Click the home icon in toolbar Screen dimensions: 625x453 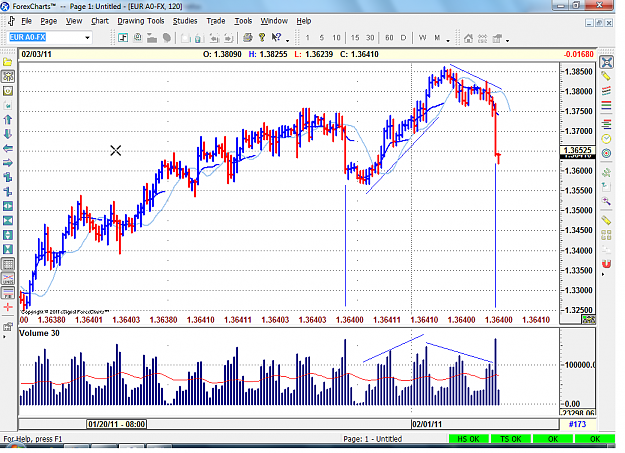(469, 38)
